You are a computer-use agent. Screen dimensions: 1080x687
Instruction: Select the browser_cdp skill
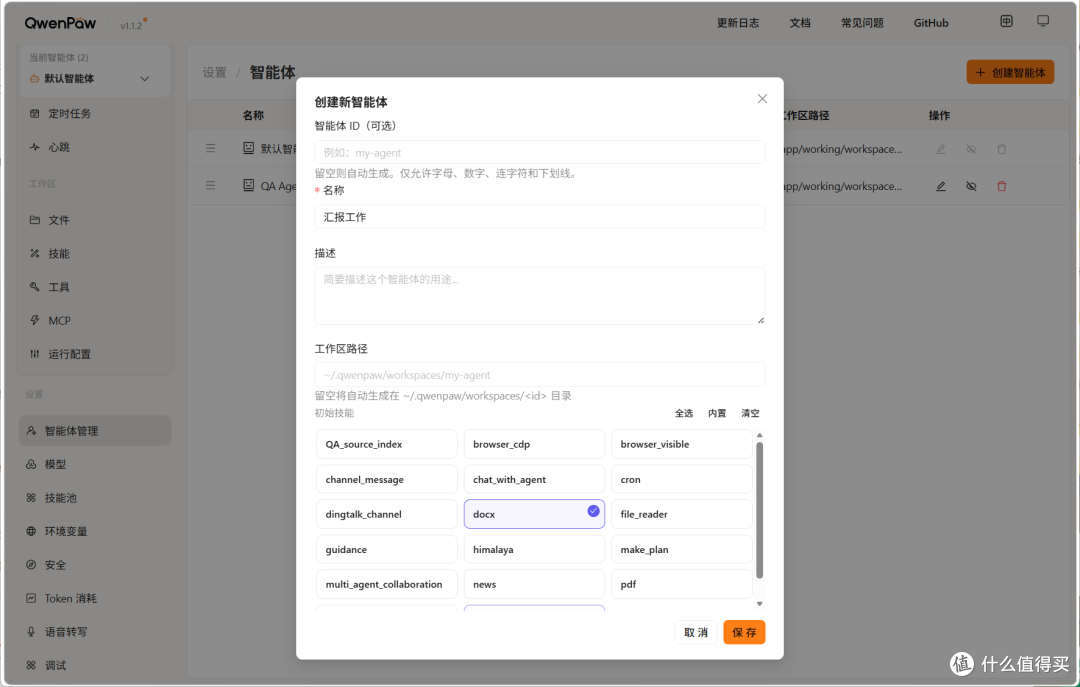click(534, 444)
